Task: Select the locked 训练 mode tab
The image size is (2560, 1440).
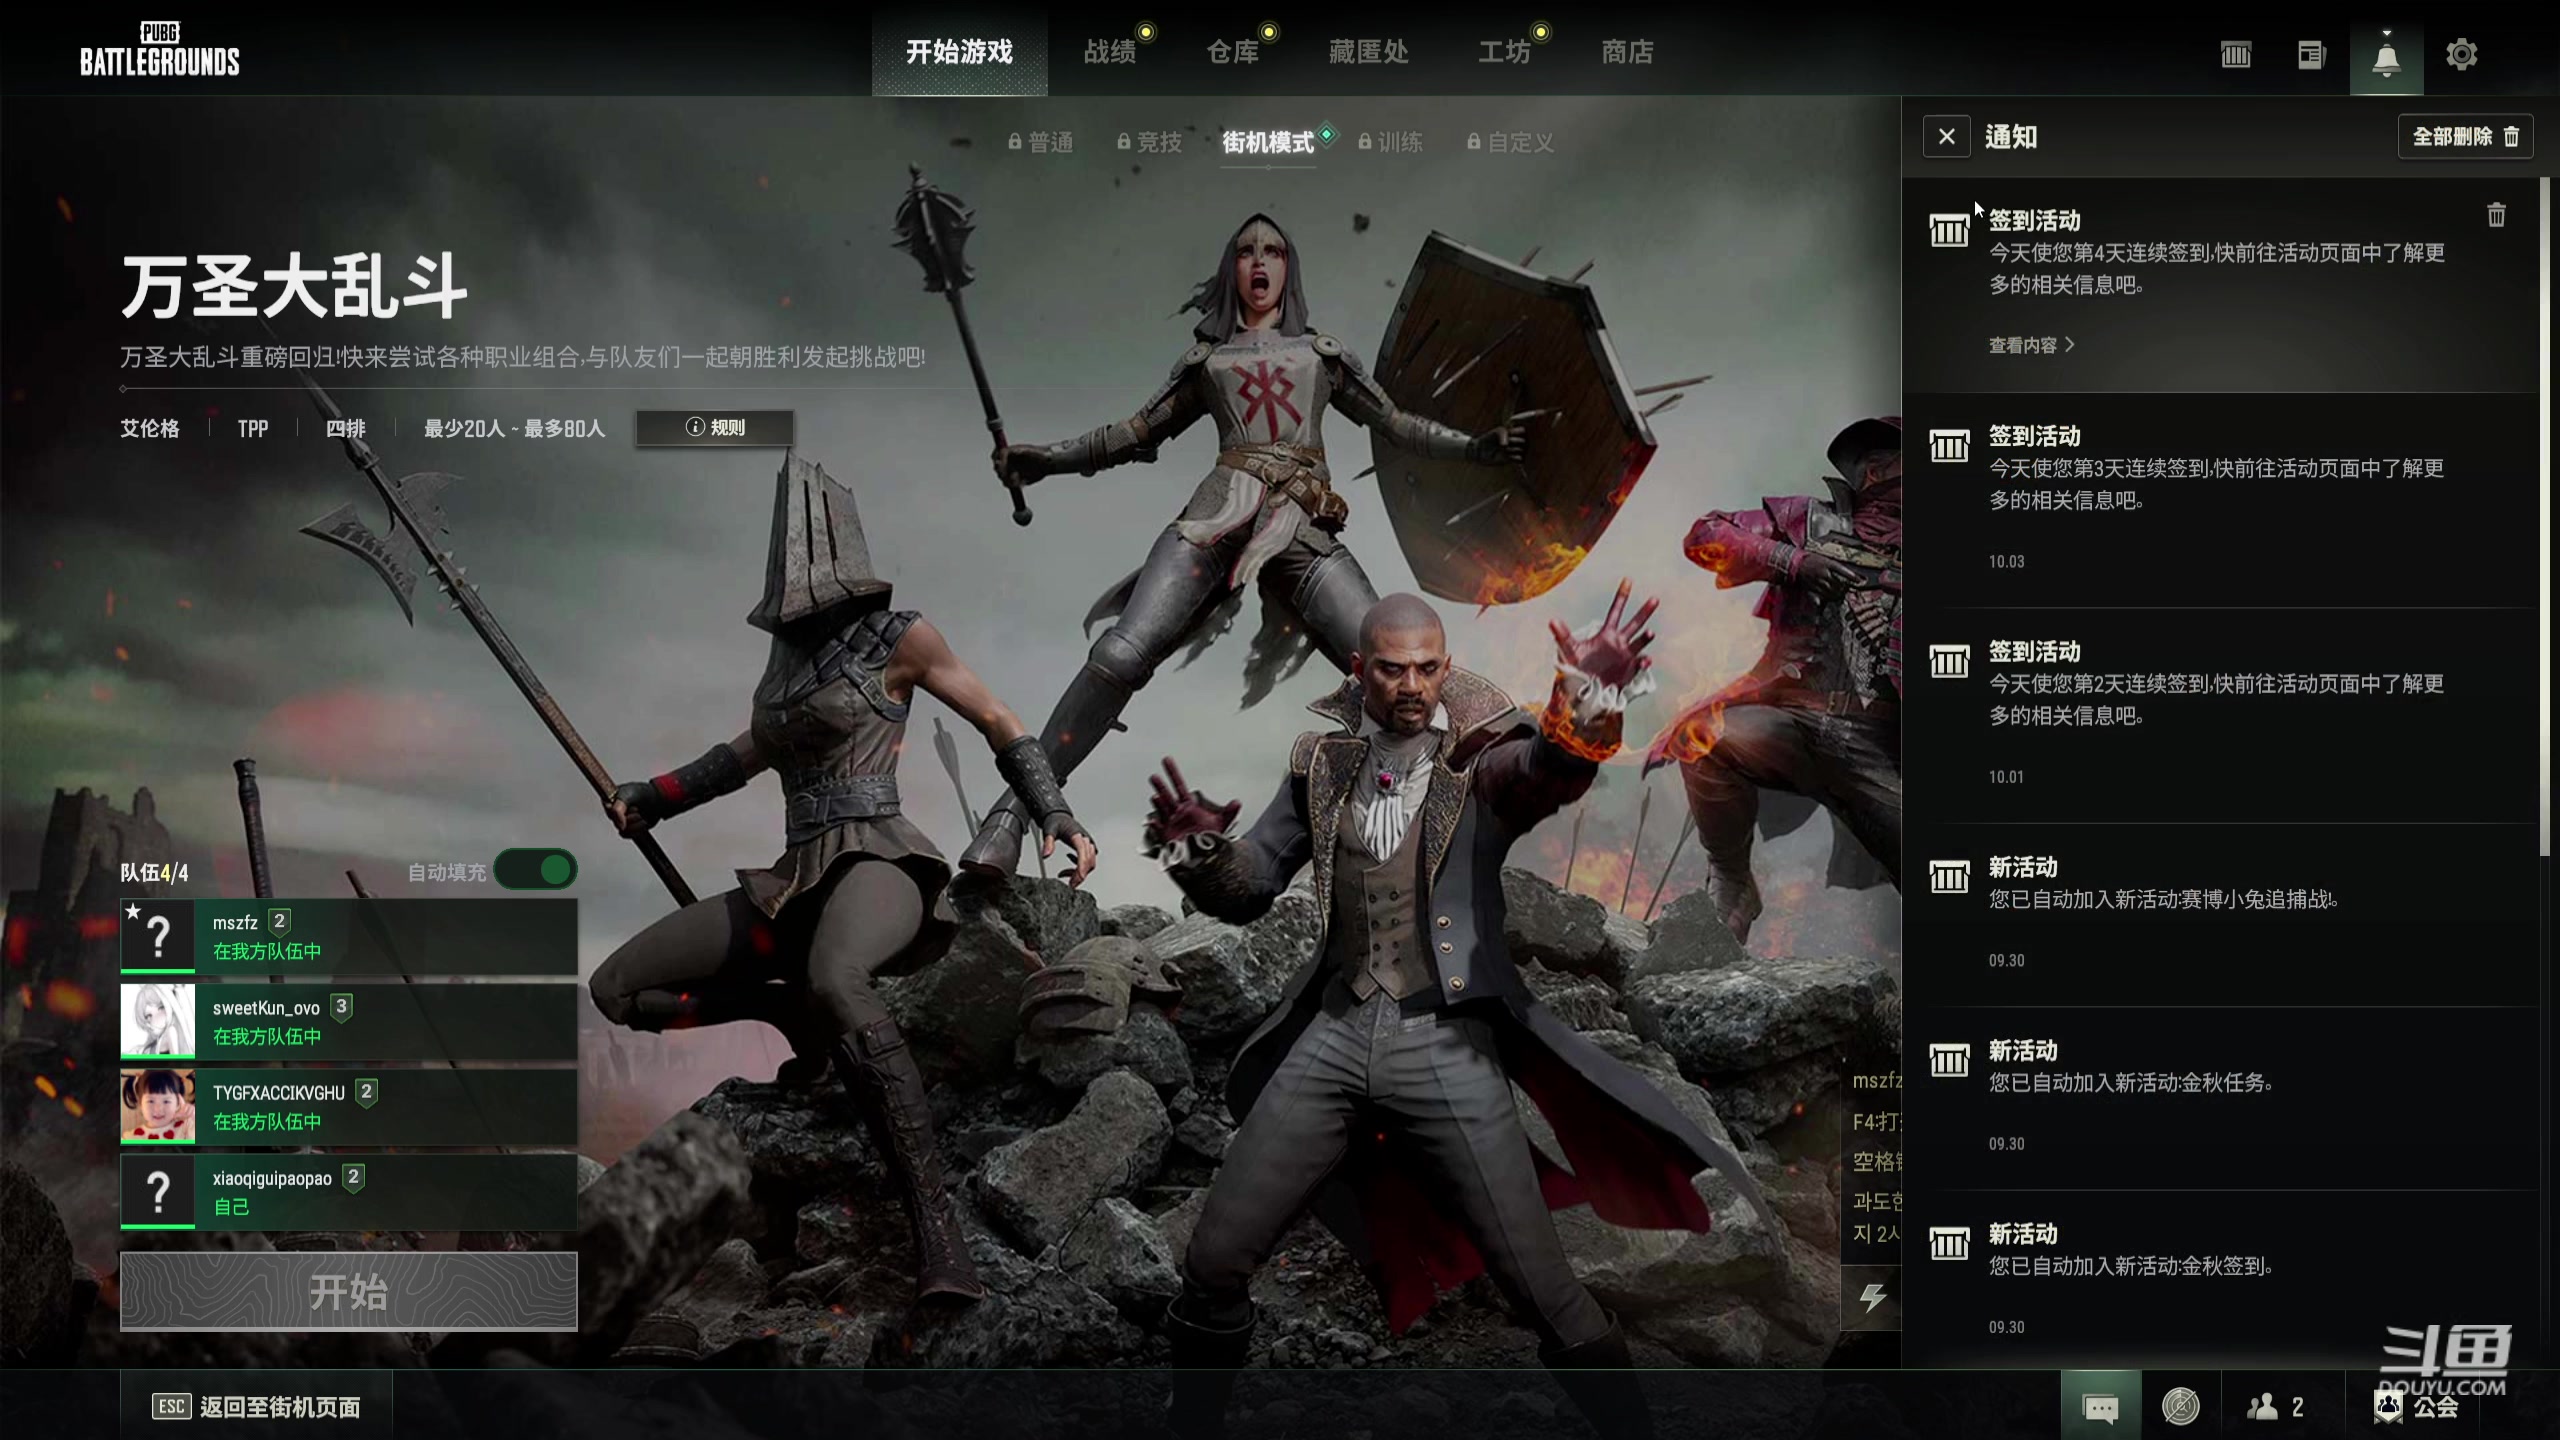Action: point(1390,143)
